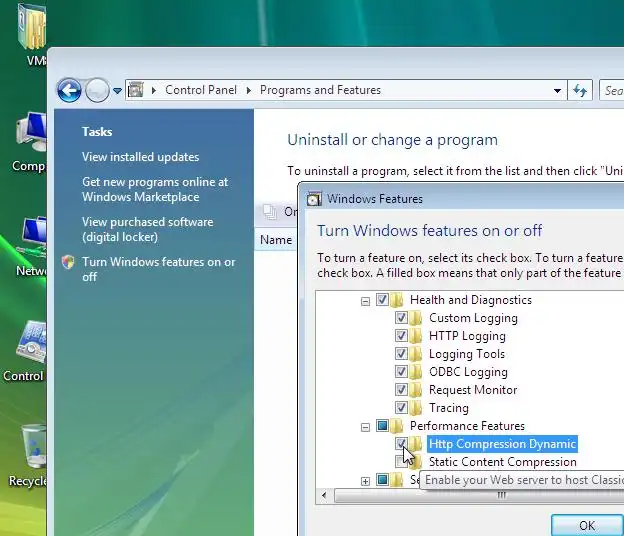Select the Health and Diagnostics tree item

click(471, 300)
